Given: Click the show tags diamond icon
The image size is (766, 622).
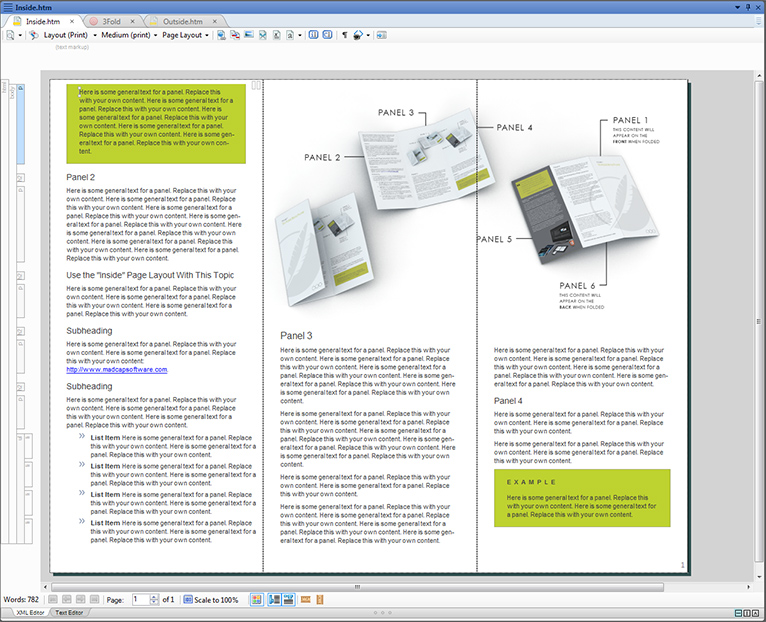Looking at the screenshot, I should pos(358,35).
